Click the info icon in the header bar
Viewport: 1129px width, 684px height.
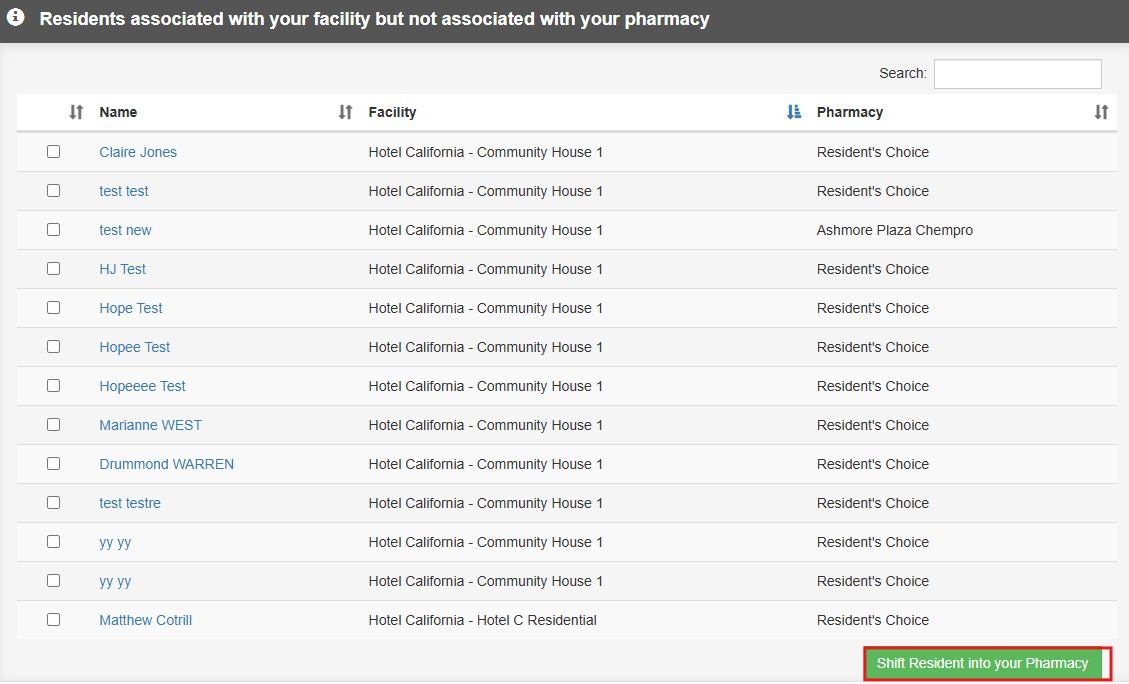14,17
